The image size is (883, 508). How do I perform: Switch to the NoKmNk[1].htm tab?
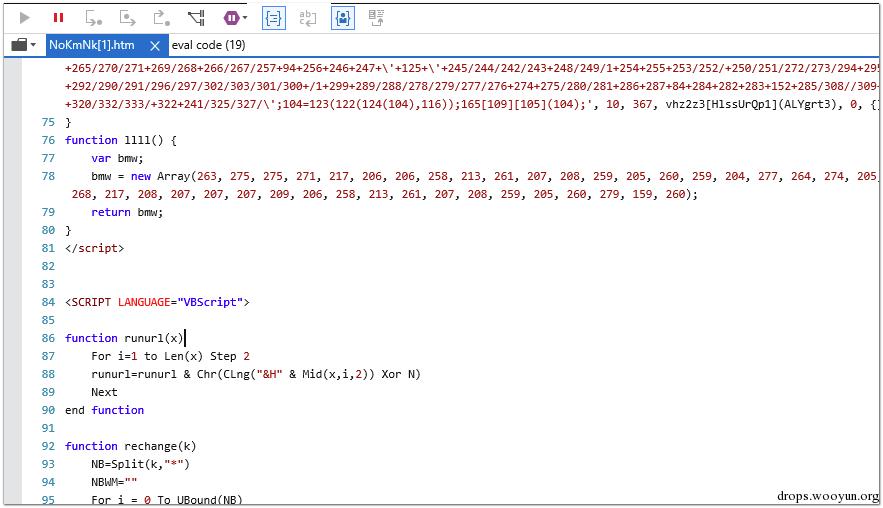[x=92, y=45]
